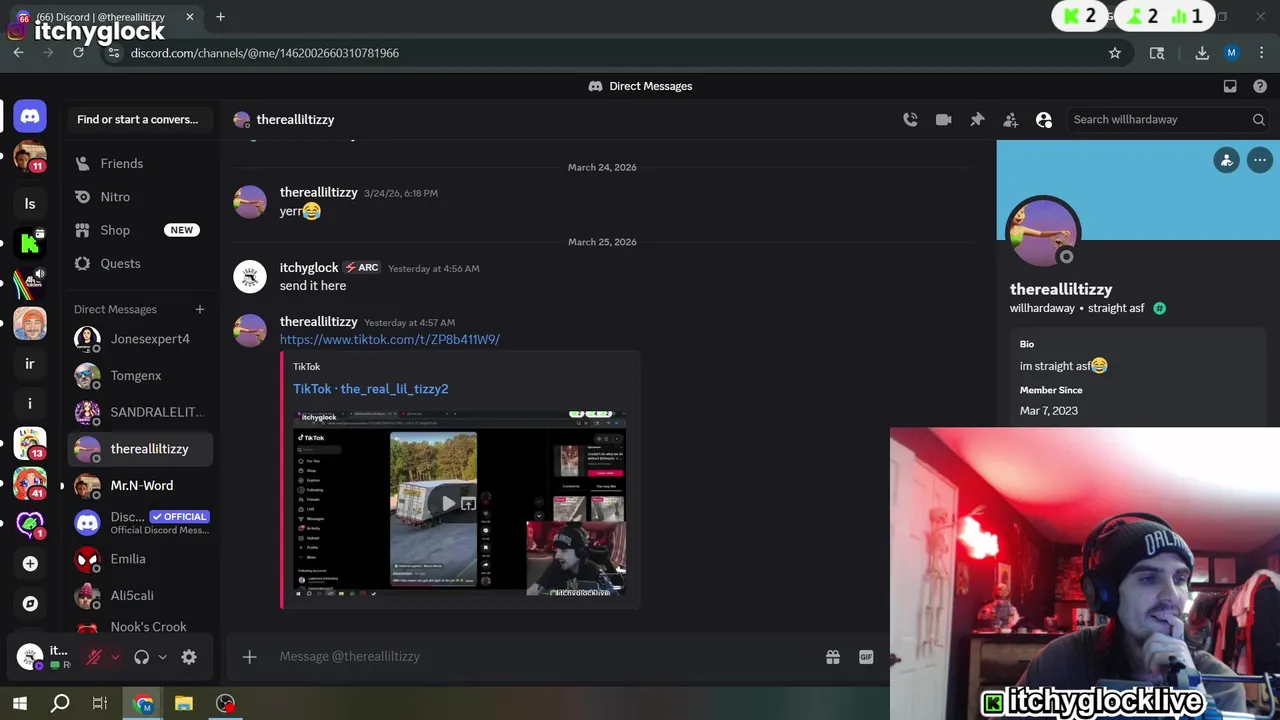
Task: Click the ARC server tag badge
Action: pos(362,268)
